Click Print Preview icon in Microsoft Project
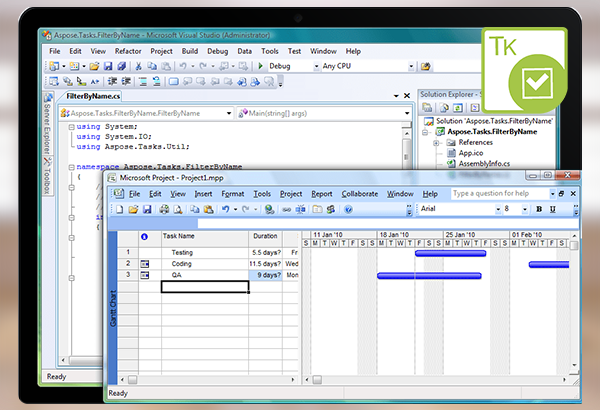Screen dimensions: 600x410 (x=178, y=209)
